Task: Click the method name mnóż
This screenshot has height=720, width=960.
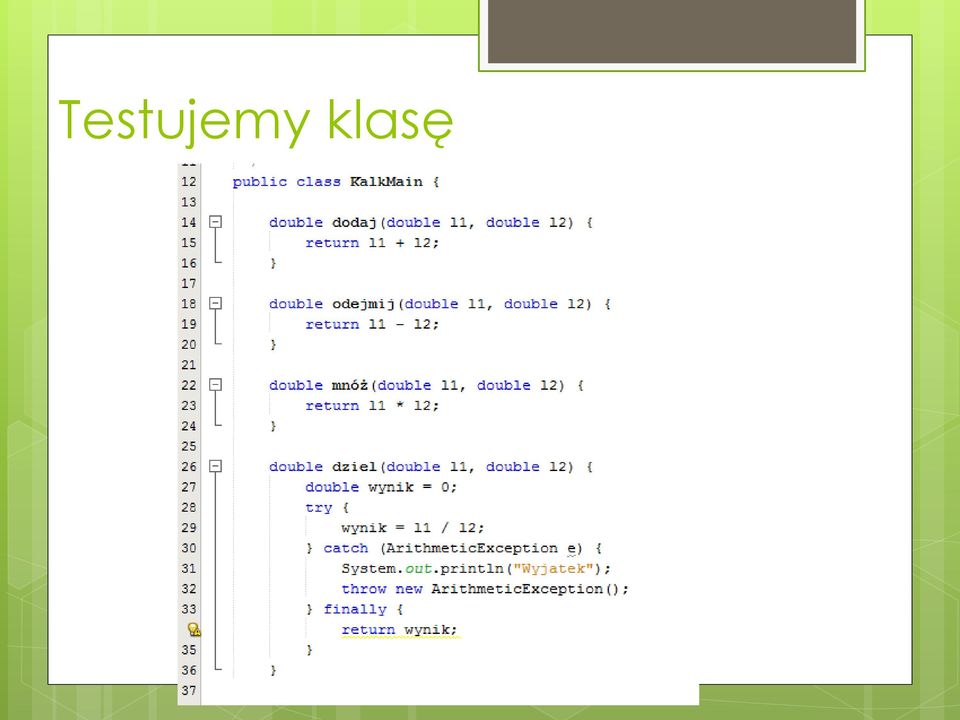Action: tap(350, 385)
